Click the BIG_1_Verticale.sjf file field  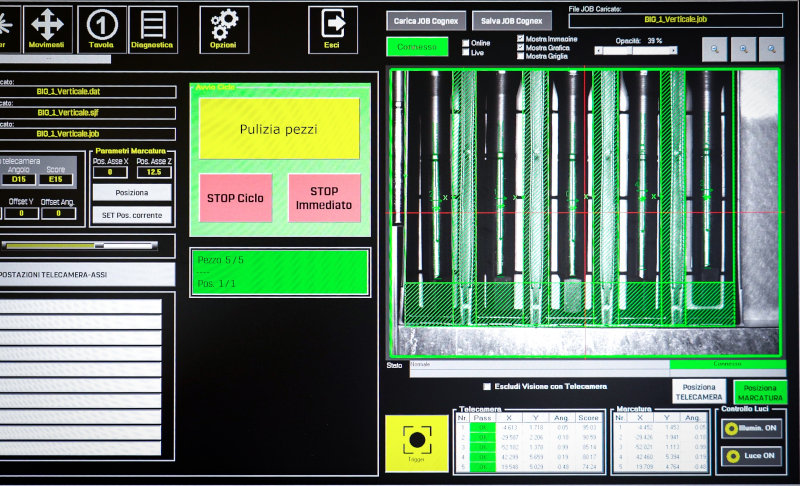[88, 113]
